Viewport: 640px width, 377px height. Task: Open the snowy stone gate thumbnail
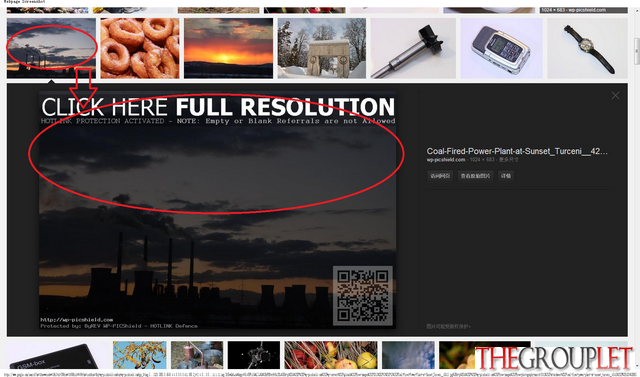tap(322, 48)
